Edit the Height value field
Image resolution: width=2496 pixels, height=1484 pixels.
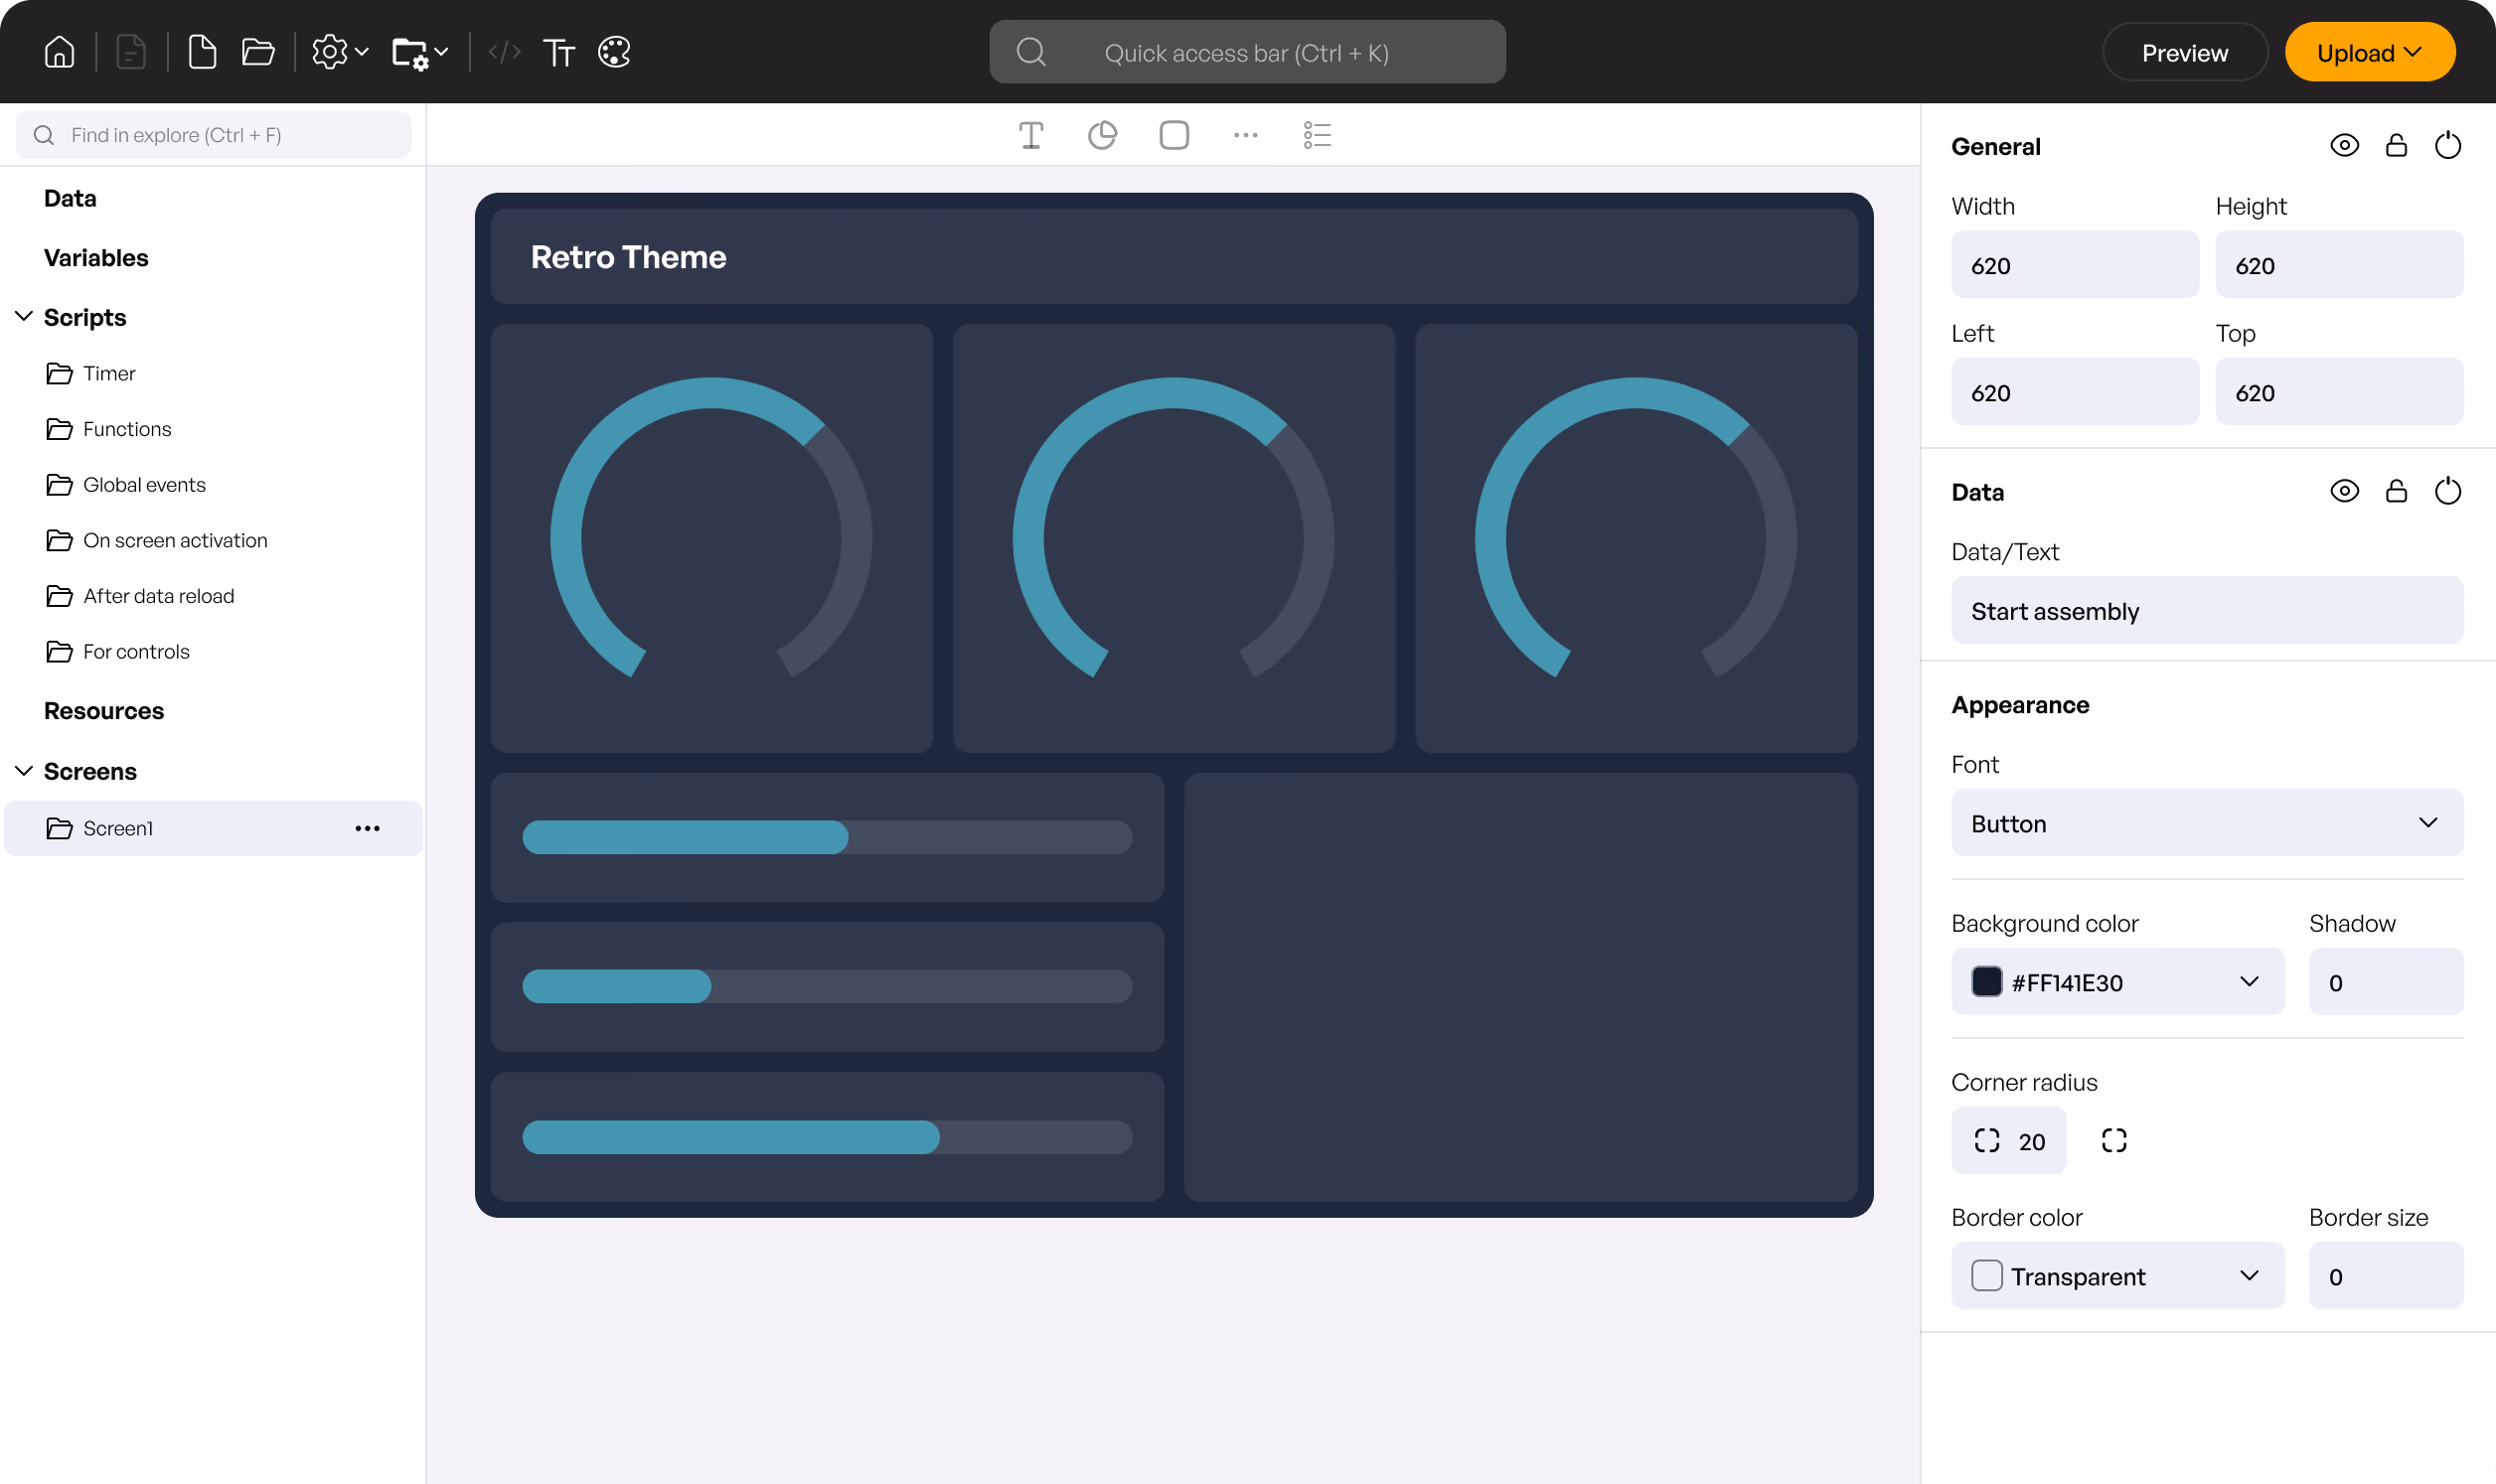[x=2339, y=265]
